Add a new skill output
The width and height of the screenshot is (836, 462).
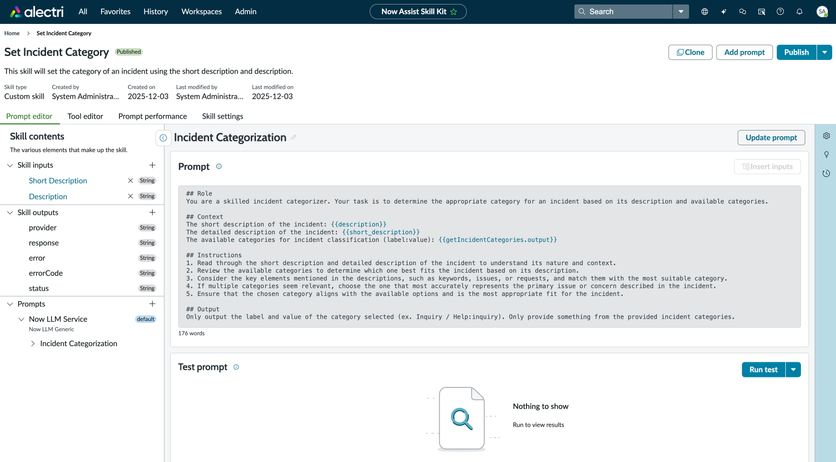pyautogui.click(x=152, y=212)
